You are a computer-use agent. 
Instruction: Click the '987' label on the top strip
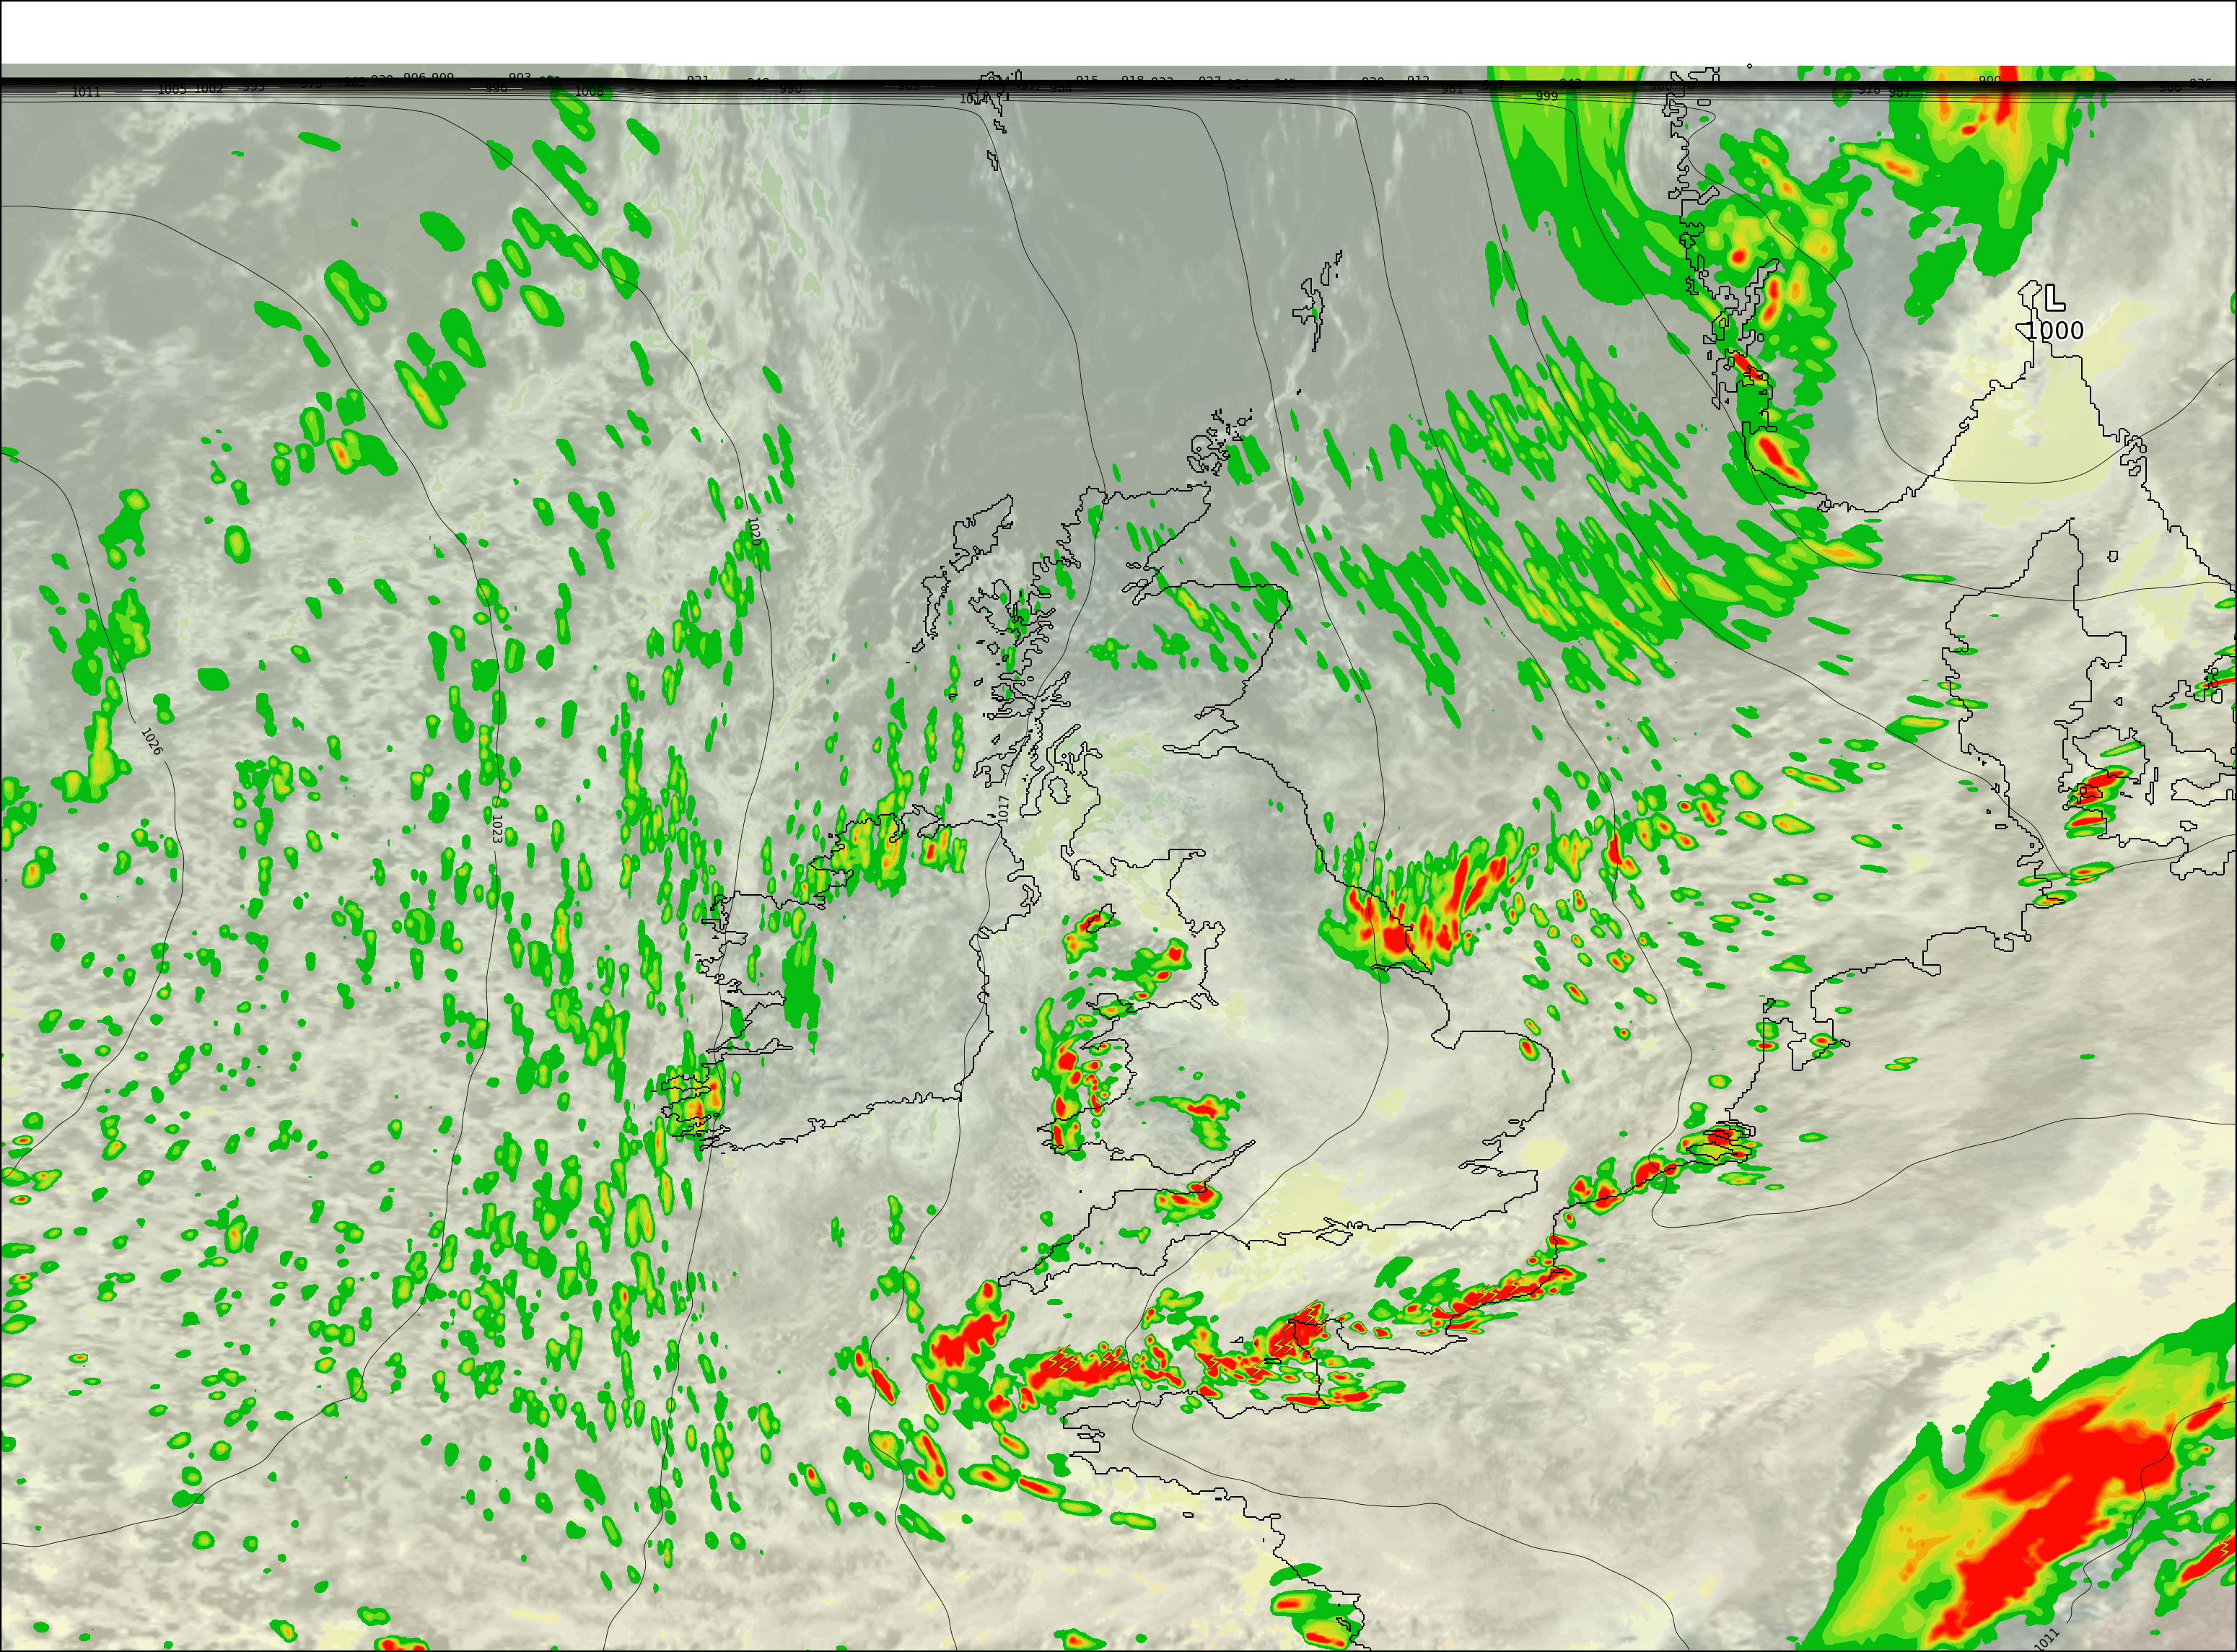click(1900, 93)
